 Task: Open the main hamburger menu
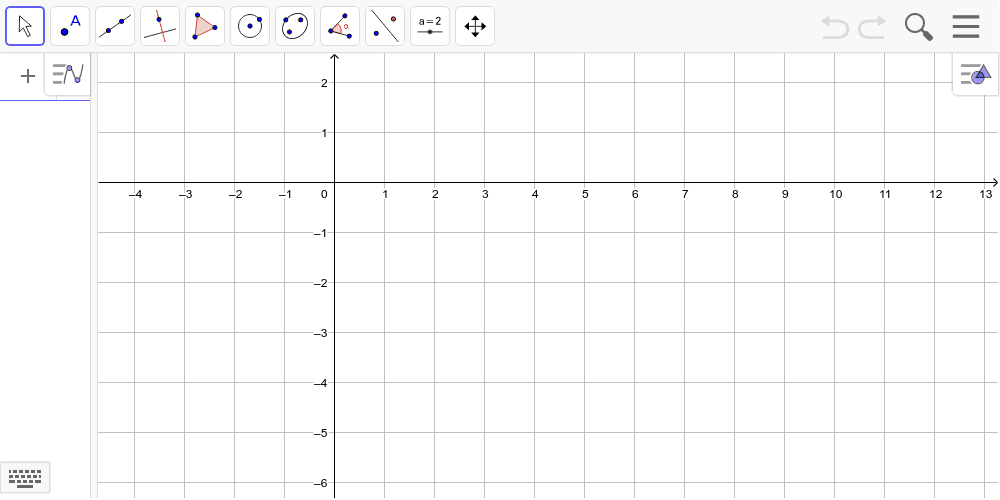click(x=966, y=27)
